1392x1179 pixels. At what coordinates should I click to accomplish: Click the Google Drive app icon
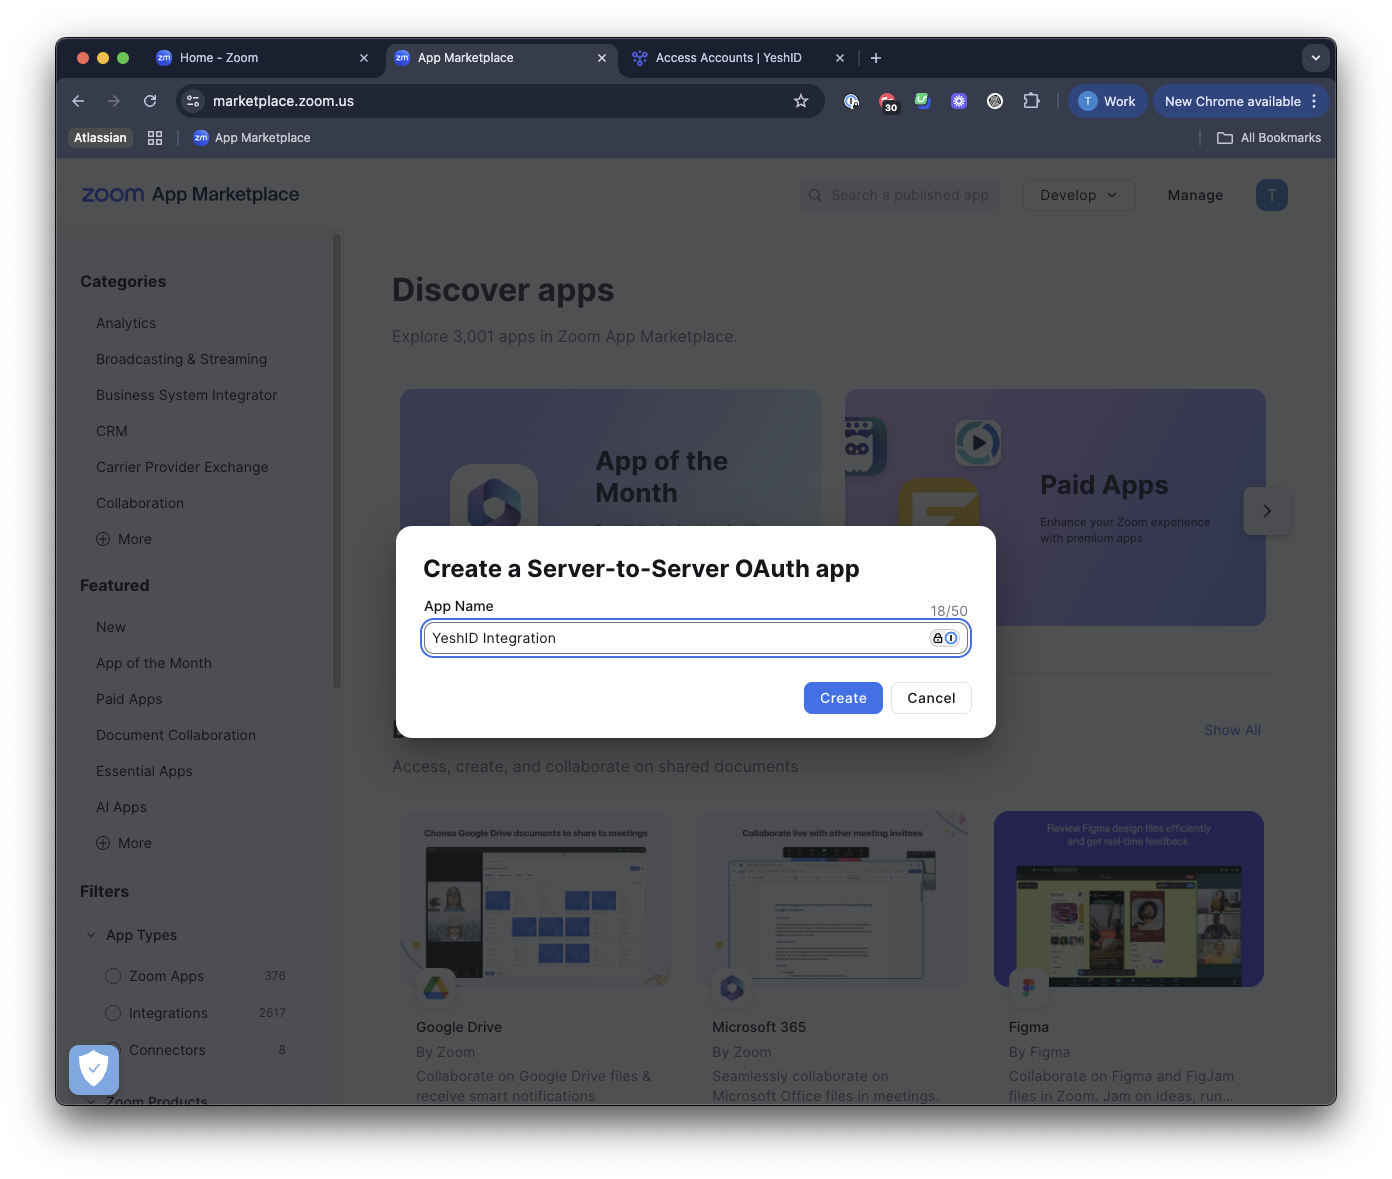[x=435, y=988]
